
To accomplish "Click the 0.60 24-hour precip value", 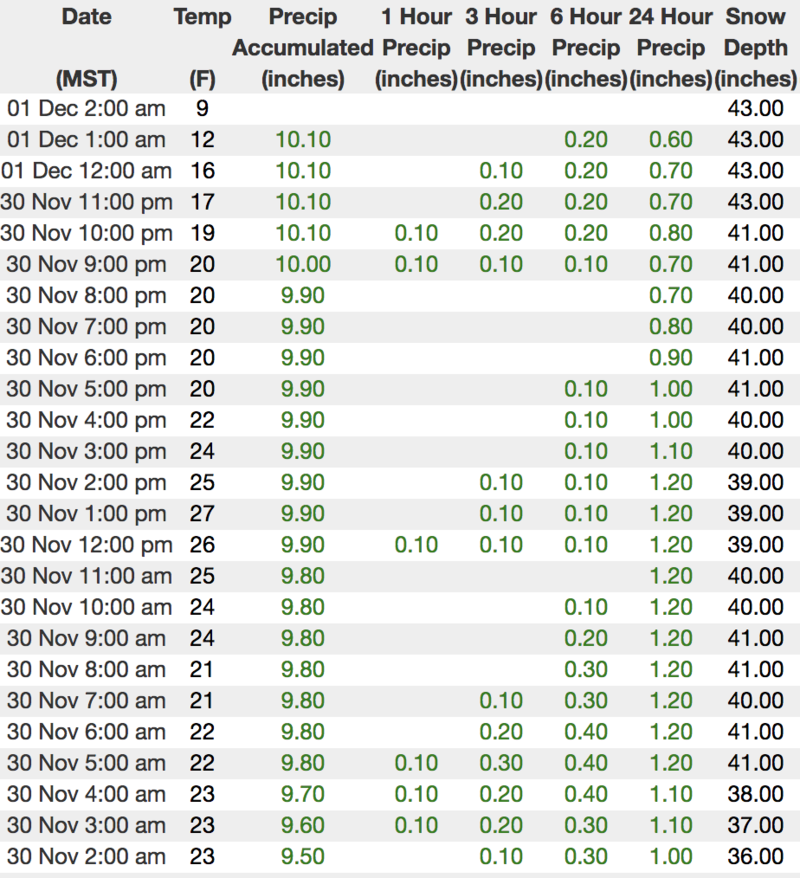I will [x=671, y=140].
